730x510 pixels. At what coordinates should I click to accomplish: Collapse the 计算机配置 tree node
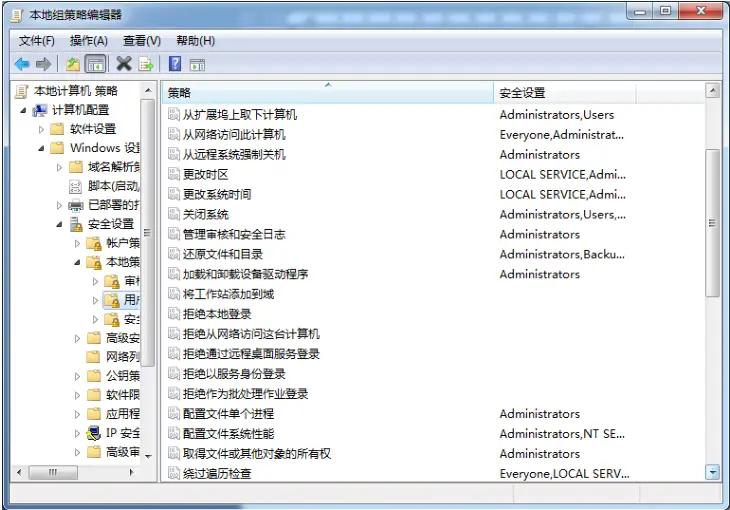23,110
